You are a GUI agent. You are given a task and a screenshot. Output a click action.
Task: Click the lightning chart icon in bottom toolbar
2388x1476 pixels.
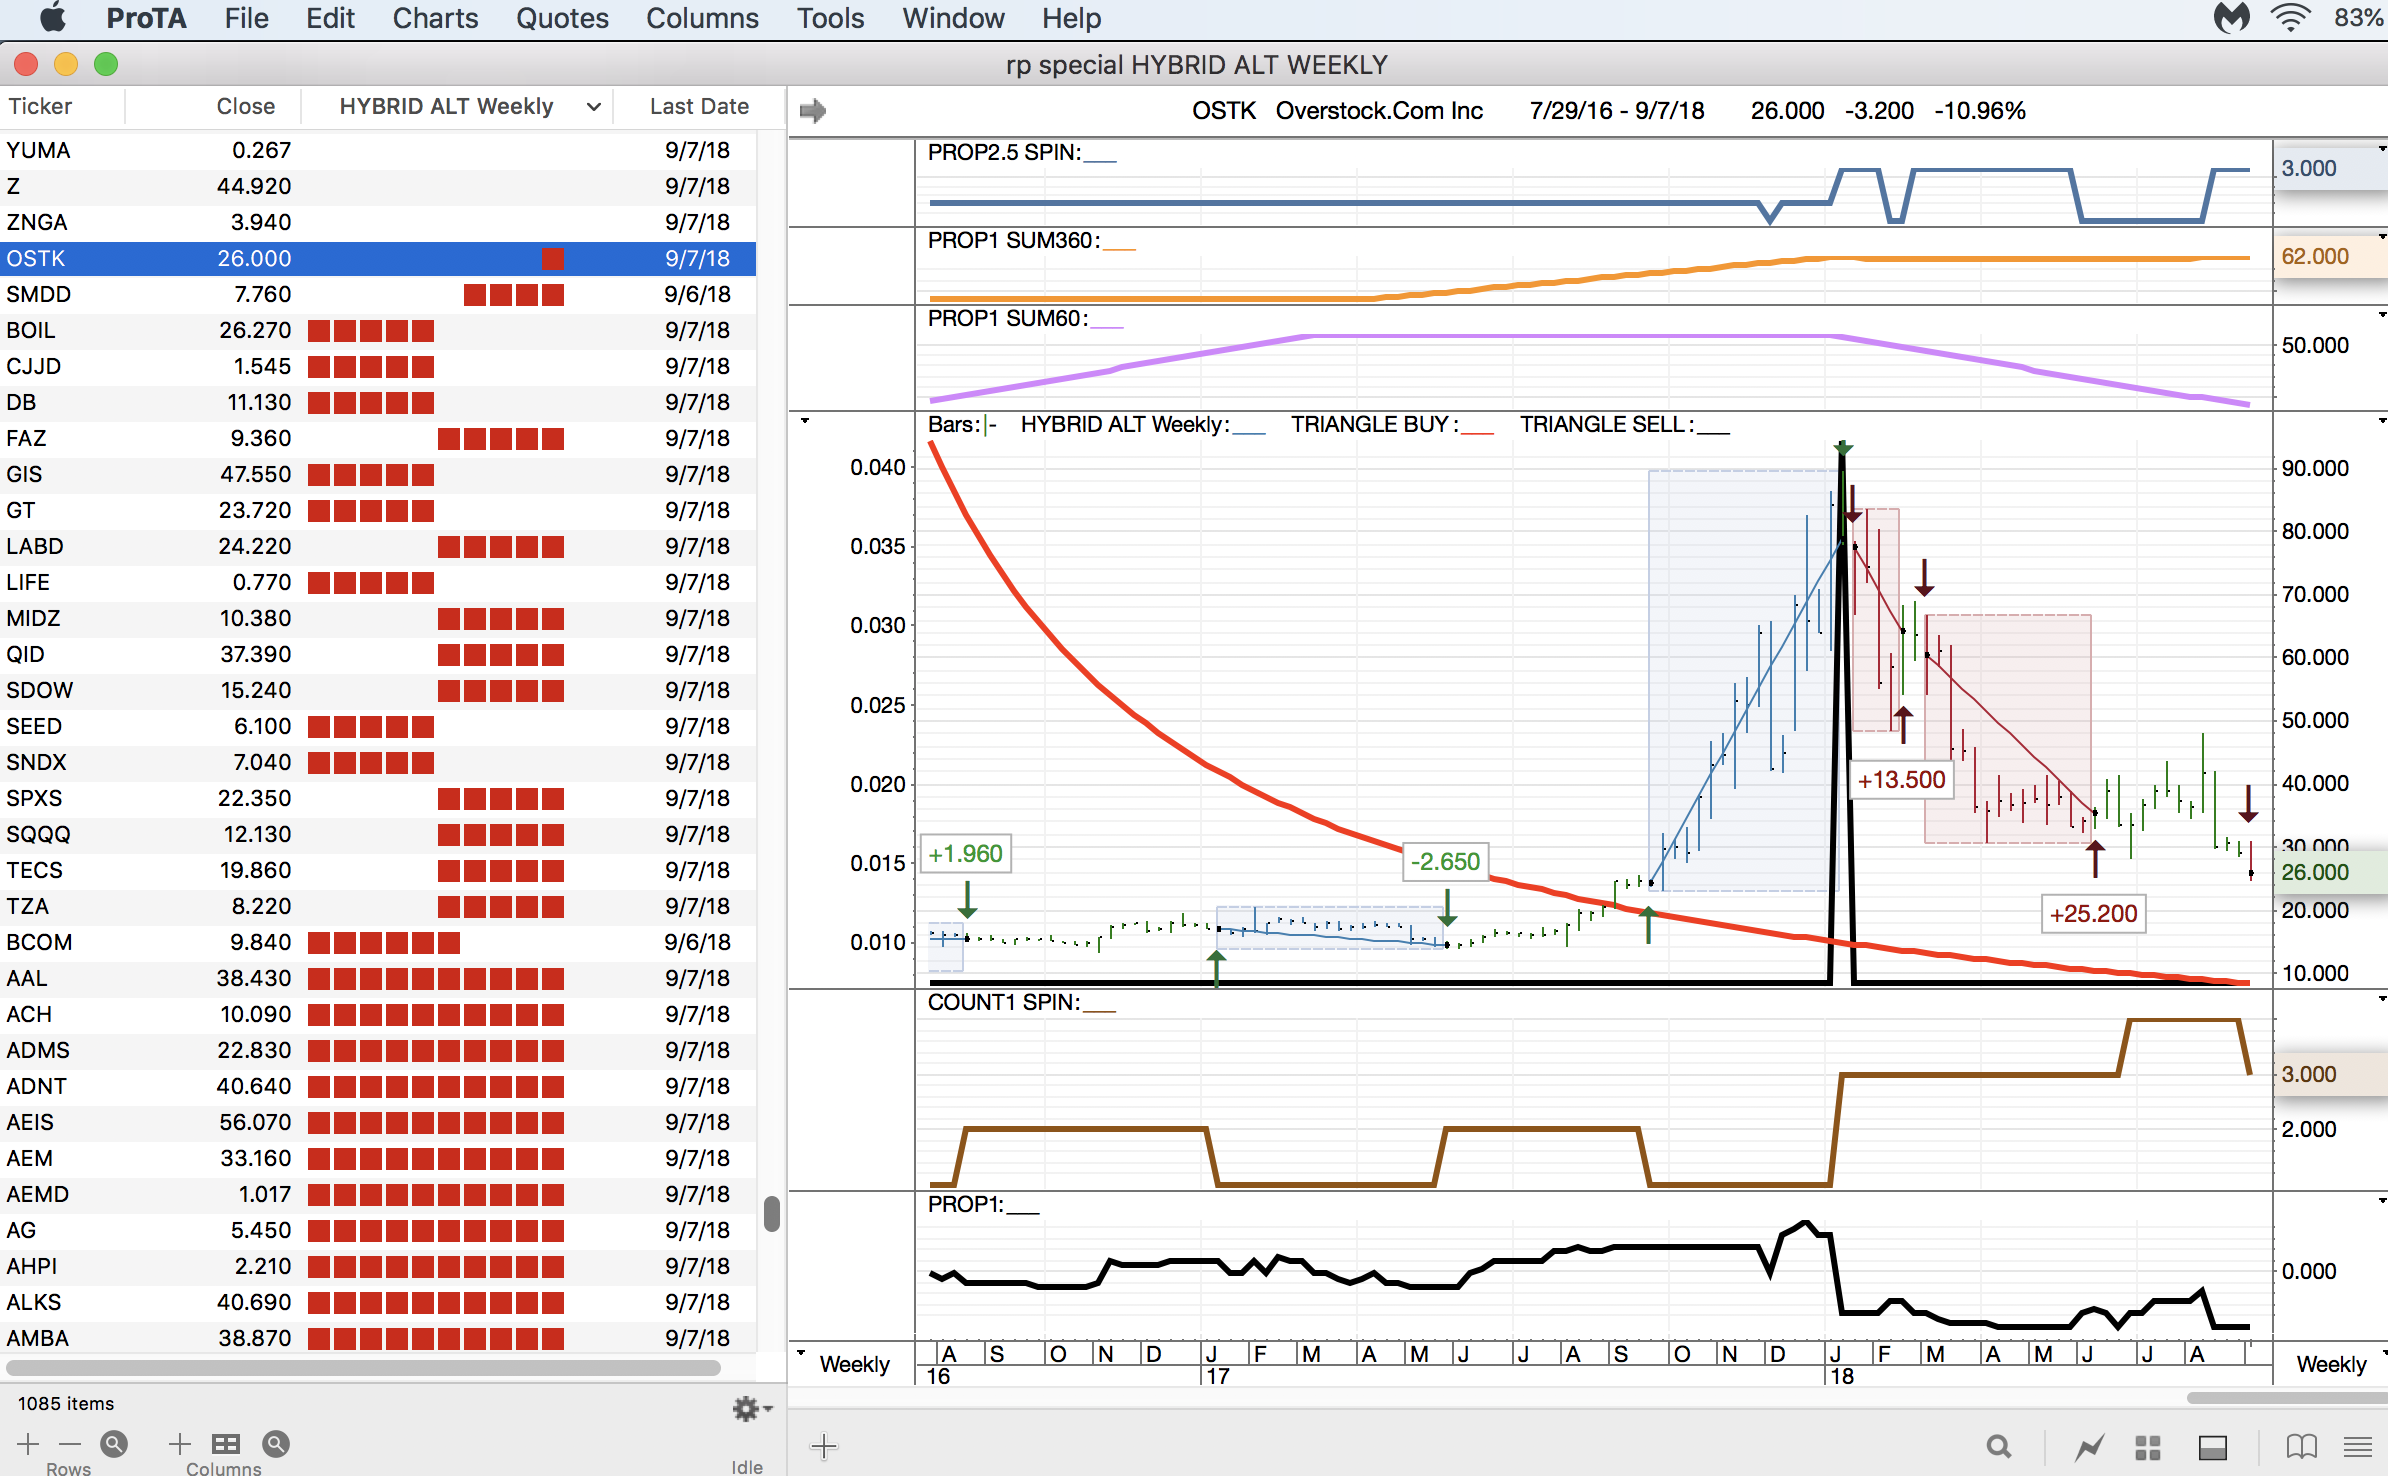coord(2090,1445)
